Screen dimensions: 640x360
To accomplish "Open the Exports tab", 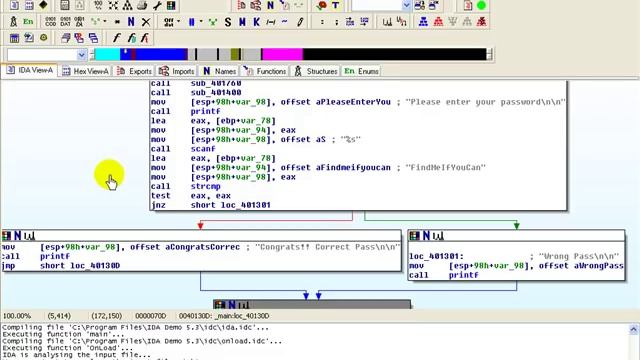I will 134,71.
